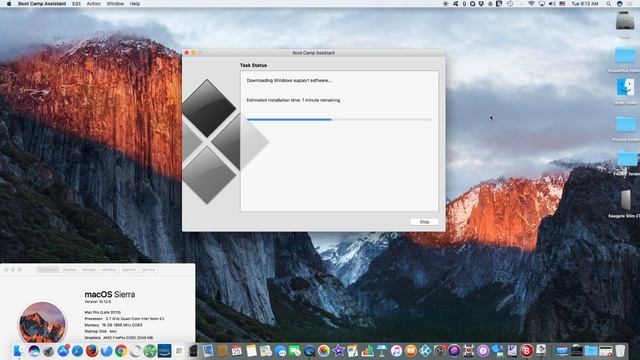Open the hard drive icon on desktop
Image resolution: width=640 pixels, height=360 pixels.
[625, 20]
